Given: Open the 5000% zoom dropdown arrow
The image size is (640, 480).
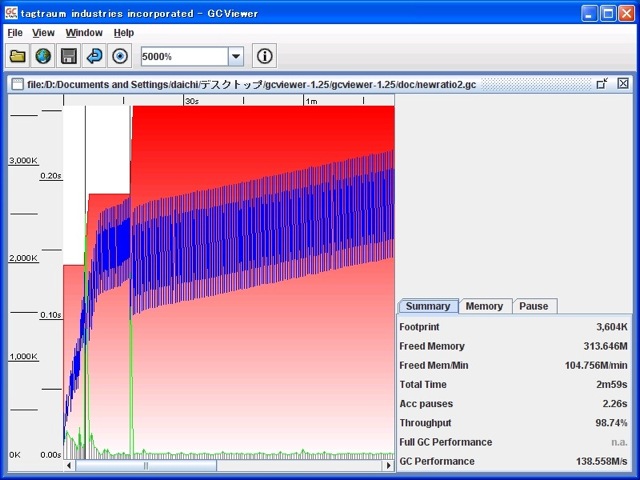Looking at the screenshot, I should (236, 57).
